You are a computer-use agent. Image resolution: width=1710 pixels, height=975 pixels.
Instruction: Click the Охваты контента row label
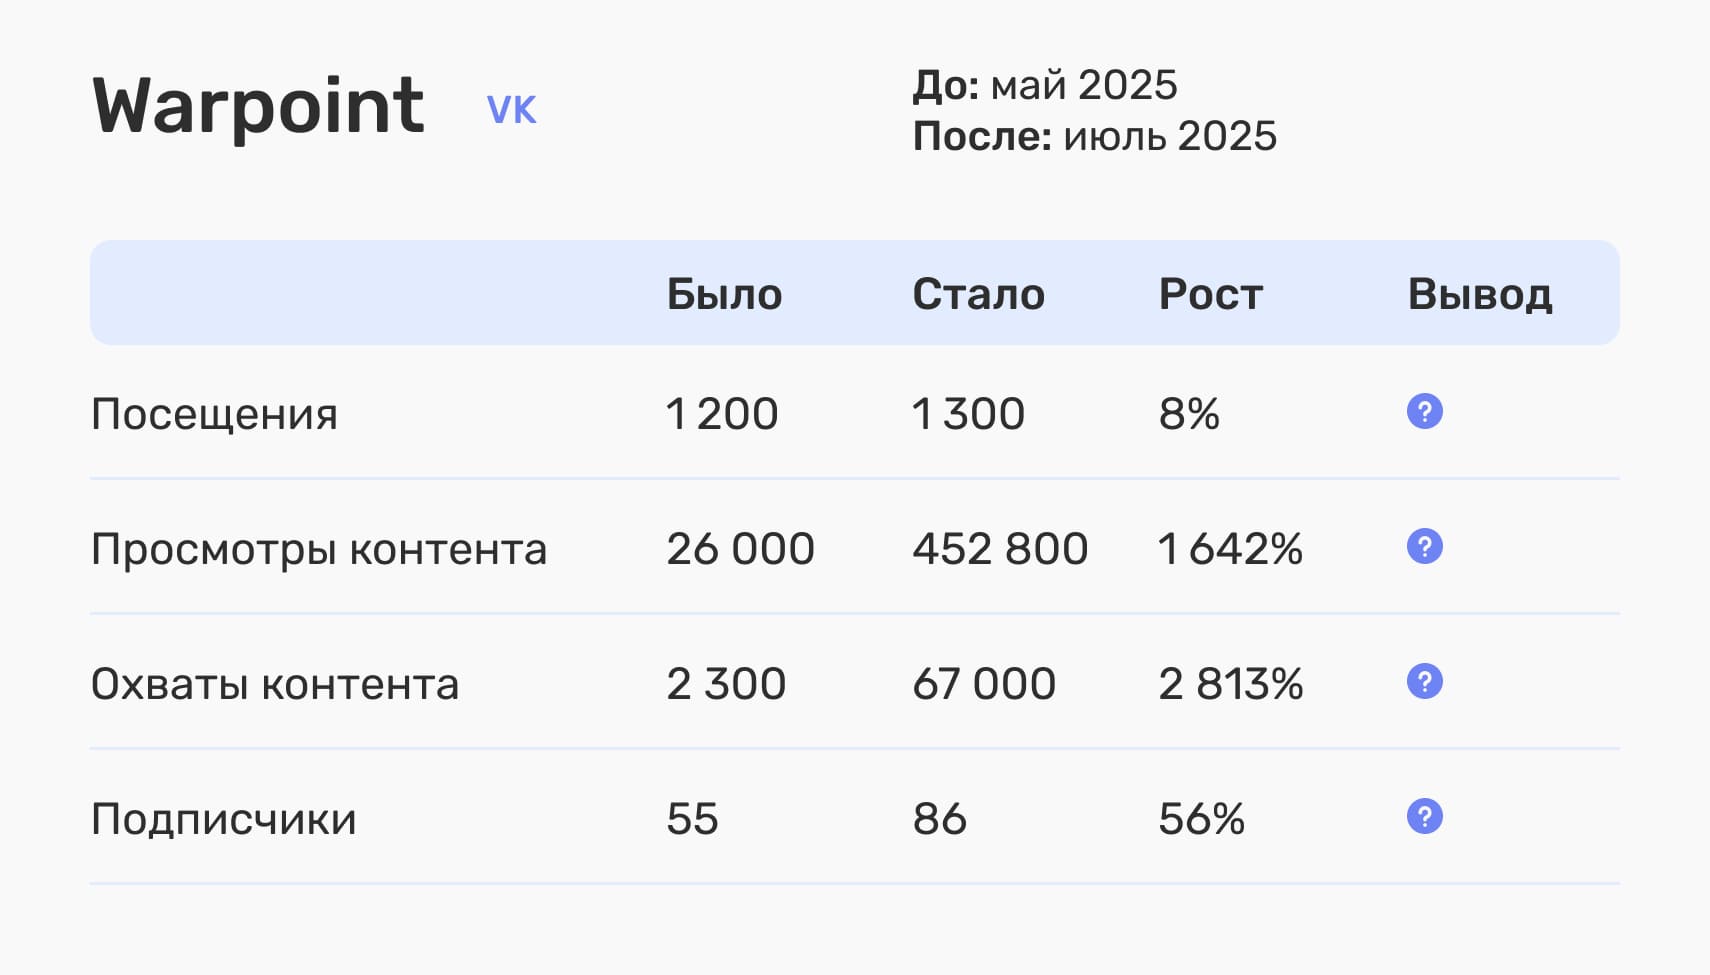tap(275, 684)
